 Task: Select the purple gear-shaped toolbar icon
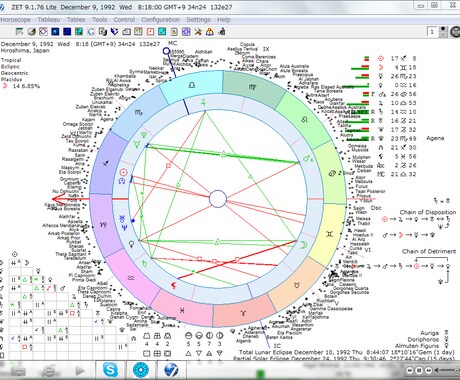tap(186, 32)
